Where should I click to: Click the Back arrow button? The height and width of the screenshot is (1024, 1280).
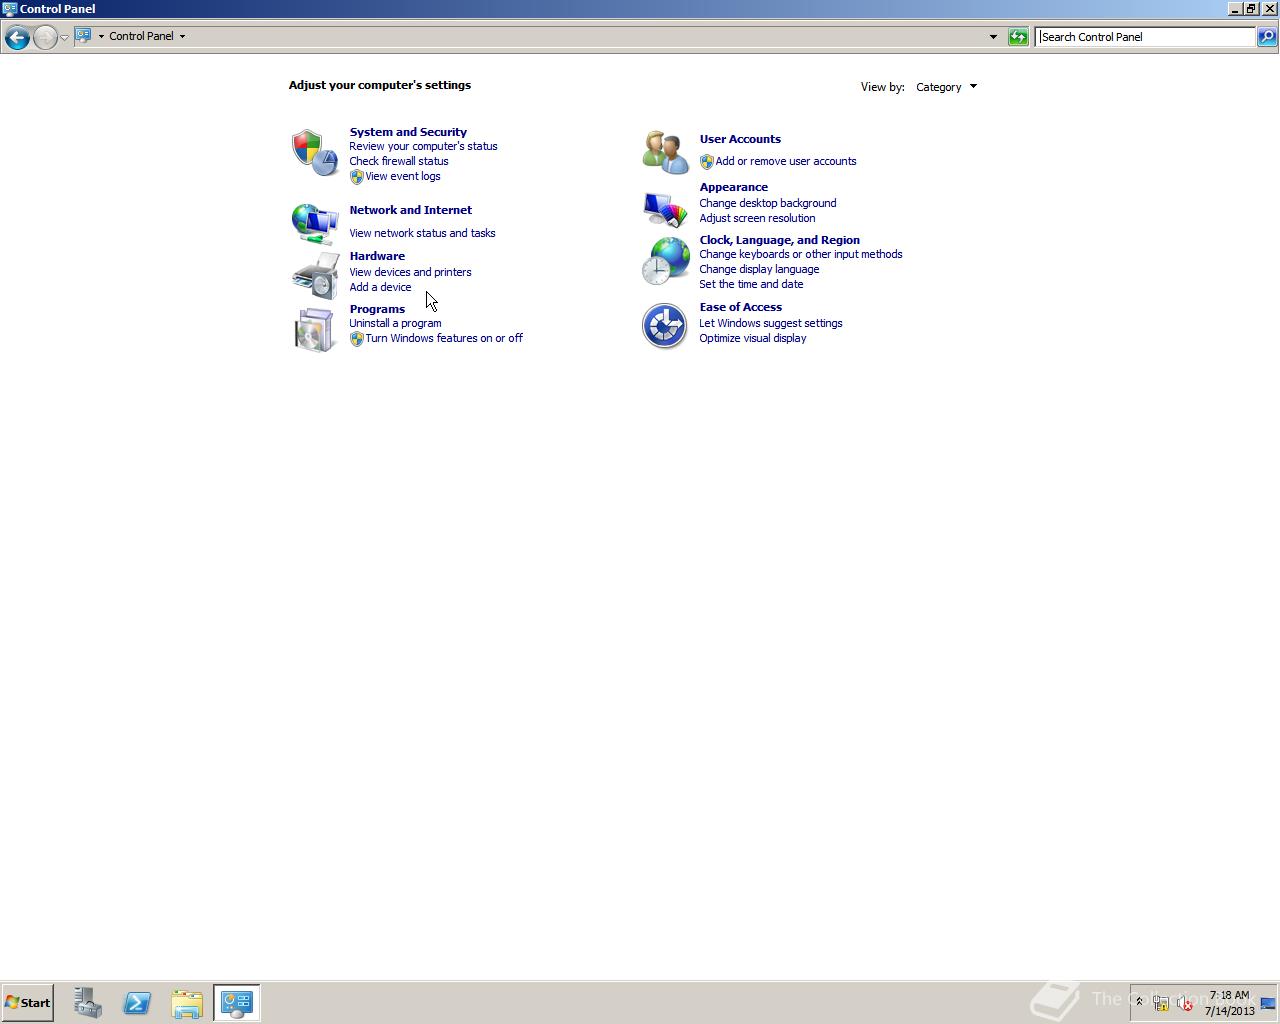click(17, 37)
